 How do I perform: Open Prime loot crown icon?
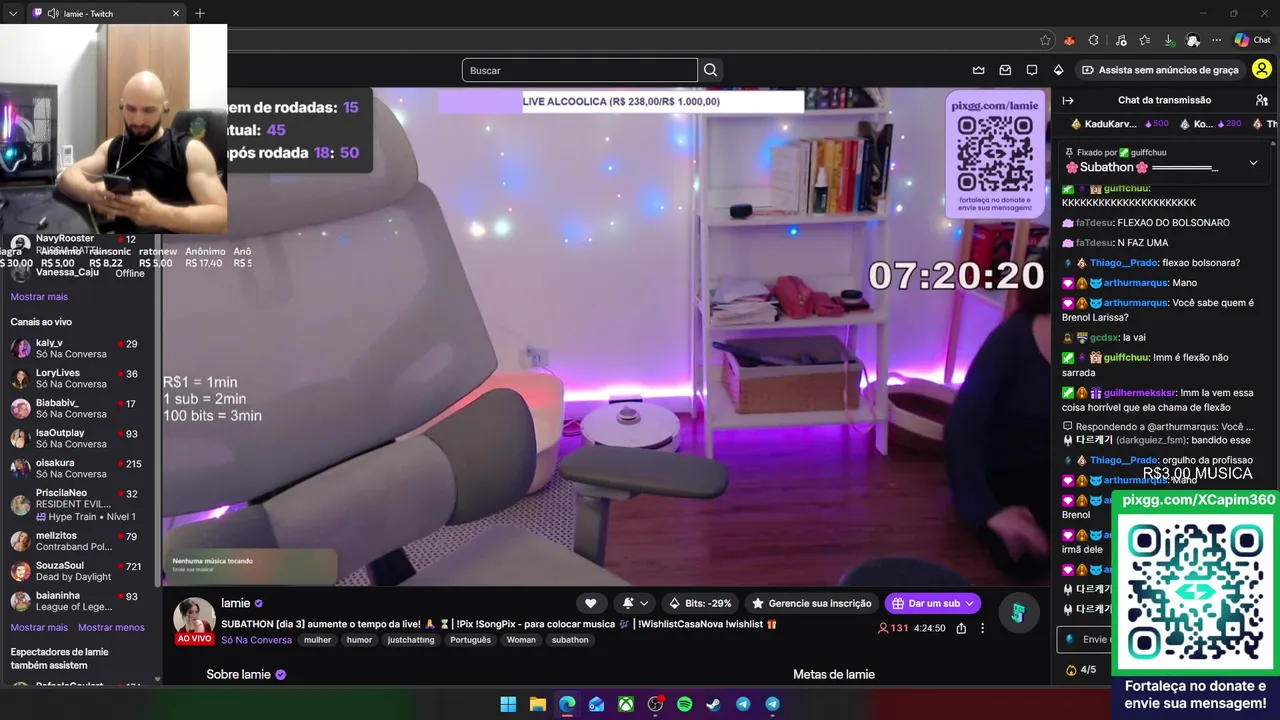[x=979, y=70]
